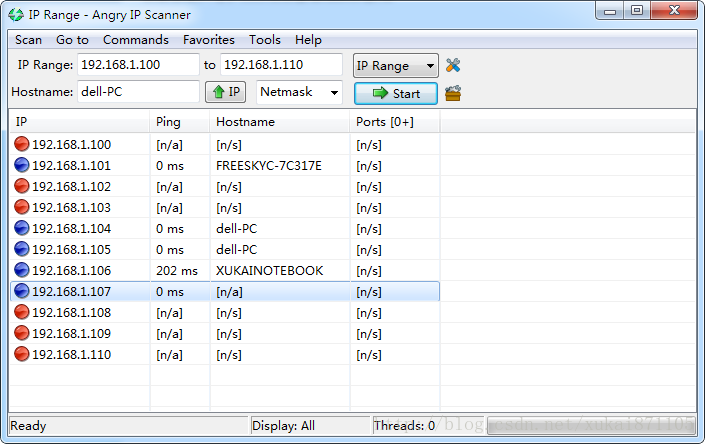Sort by the Hostname column header
The width and height of the screenshot is (705, 444).
280,122
